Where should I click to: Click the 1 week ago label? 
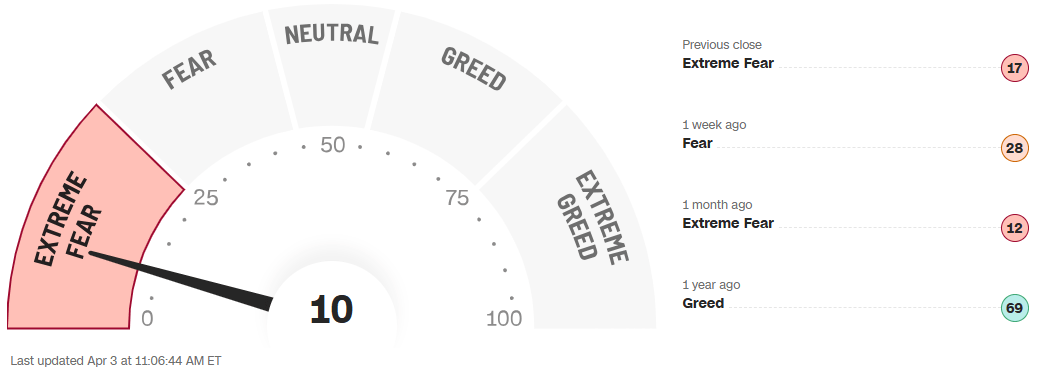tap(714, 125)
